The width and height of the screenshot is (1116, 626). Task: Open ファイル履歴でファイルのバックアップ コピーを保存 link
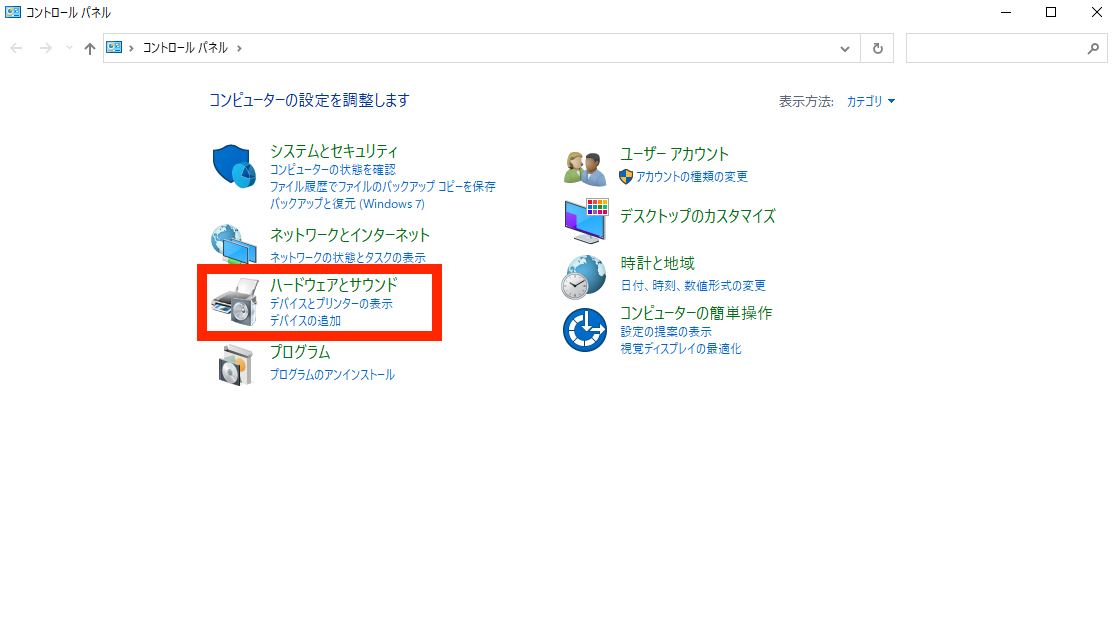pyautogui.click(x=382, y=186)
